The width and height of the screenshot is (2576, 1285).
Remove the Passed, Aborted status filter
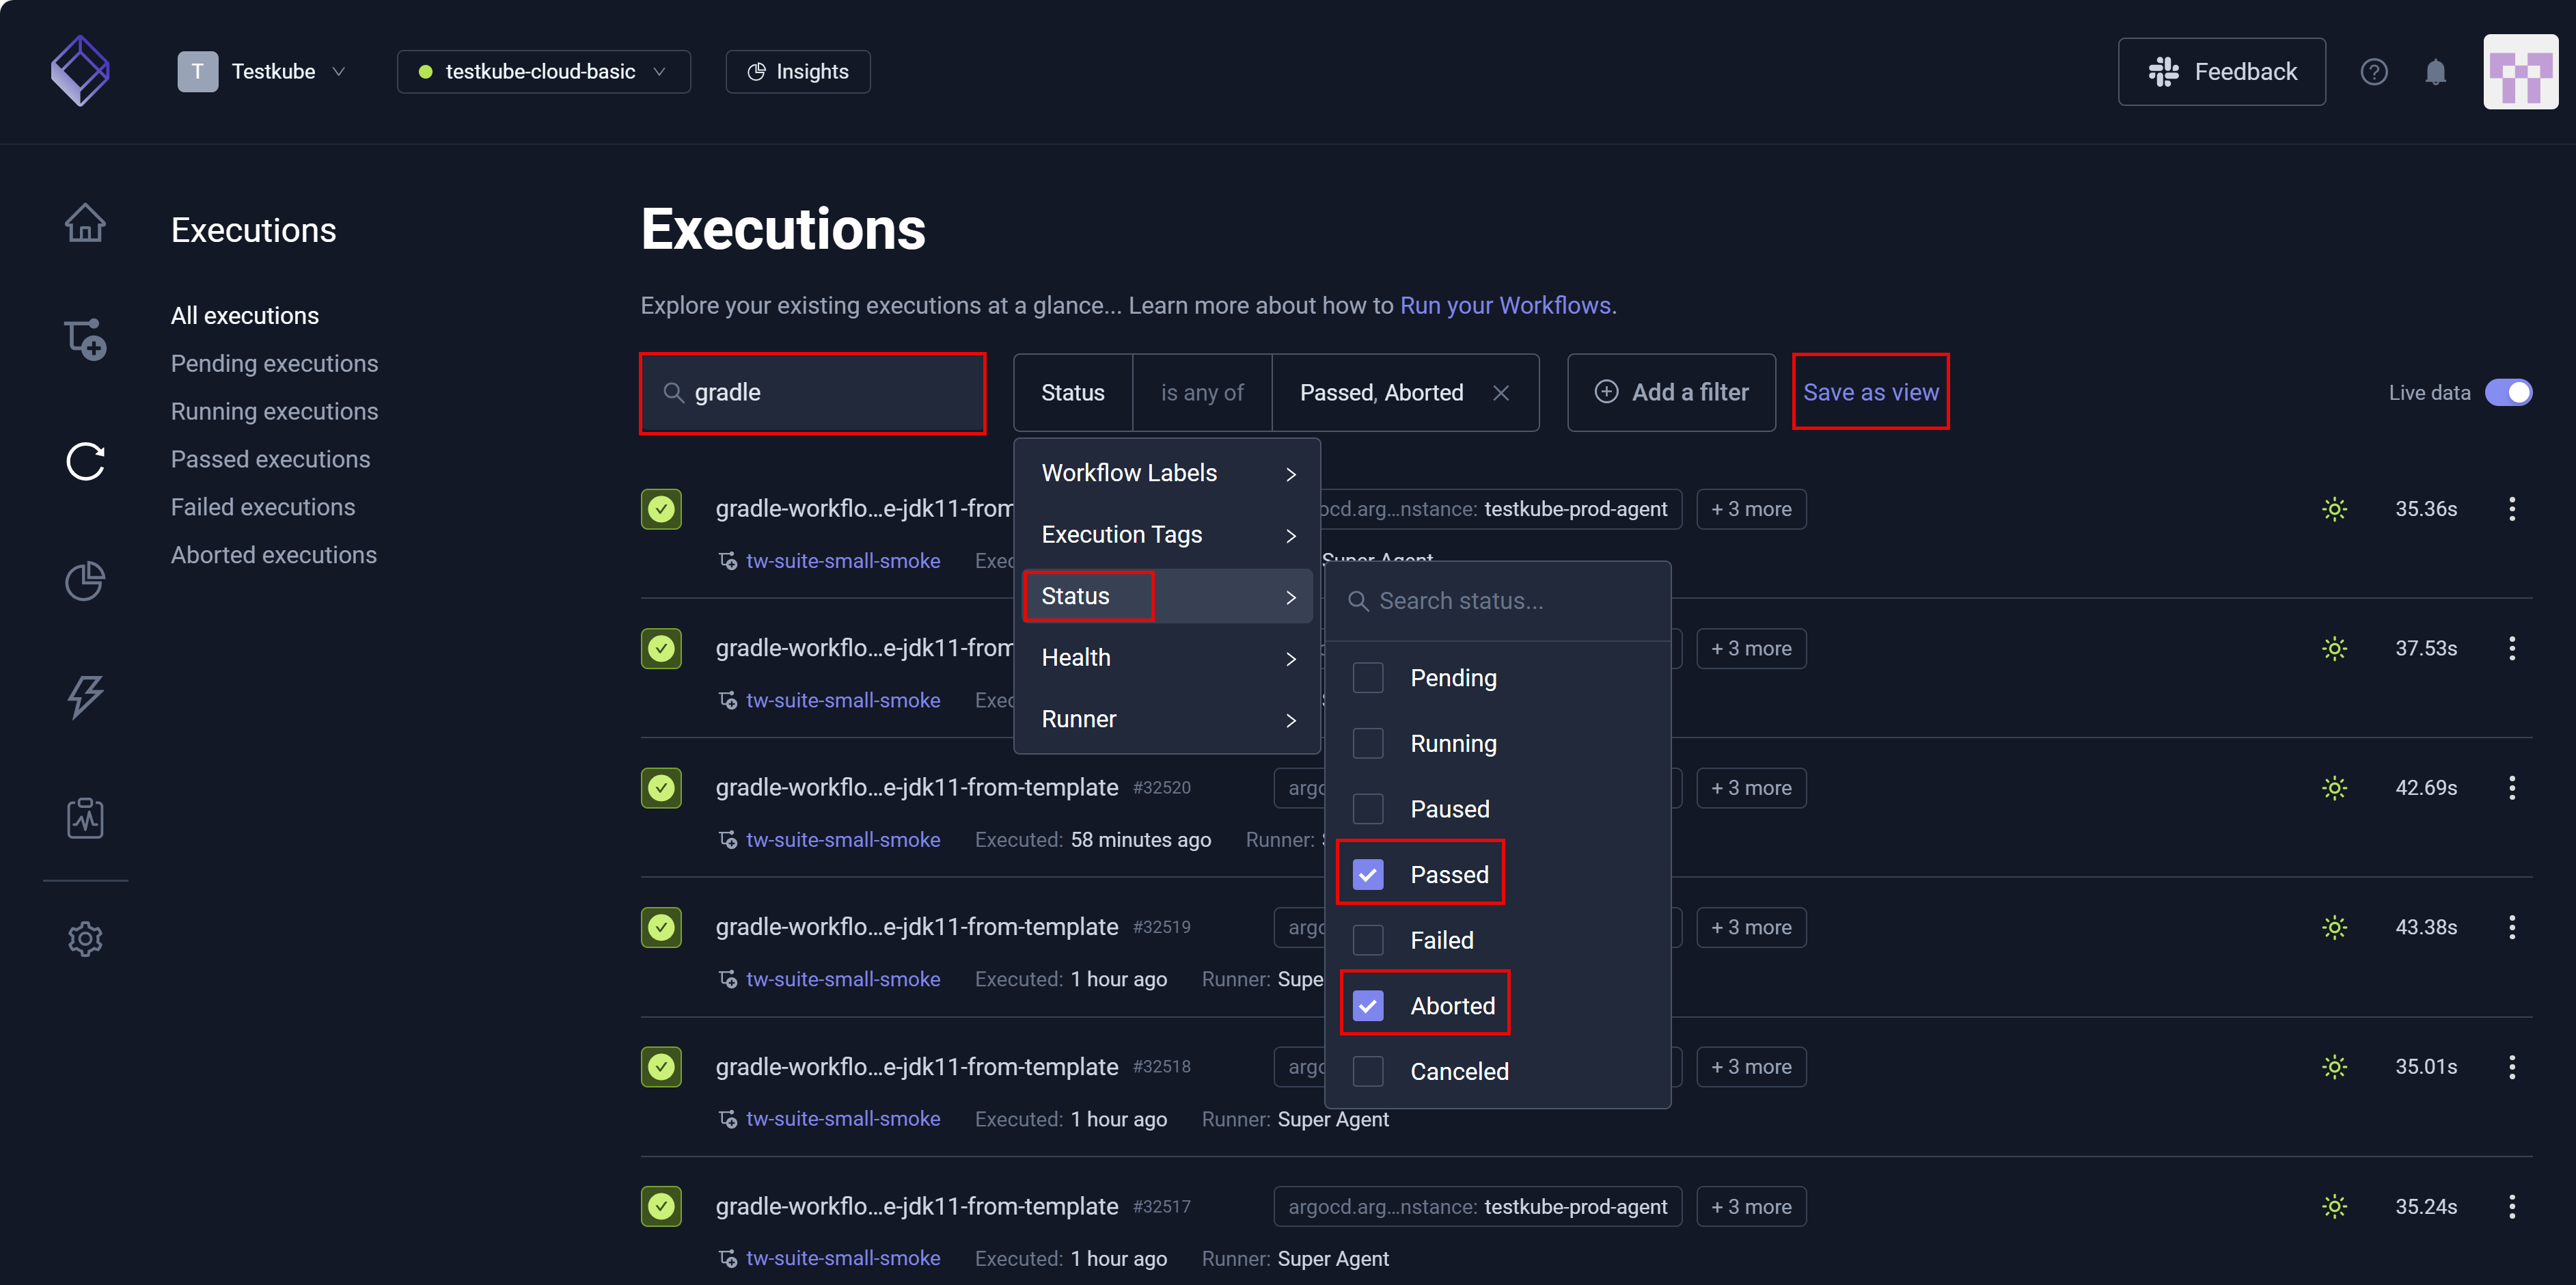pos(1500,393)
